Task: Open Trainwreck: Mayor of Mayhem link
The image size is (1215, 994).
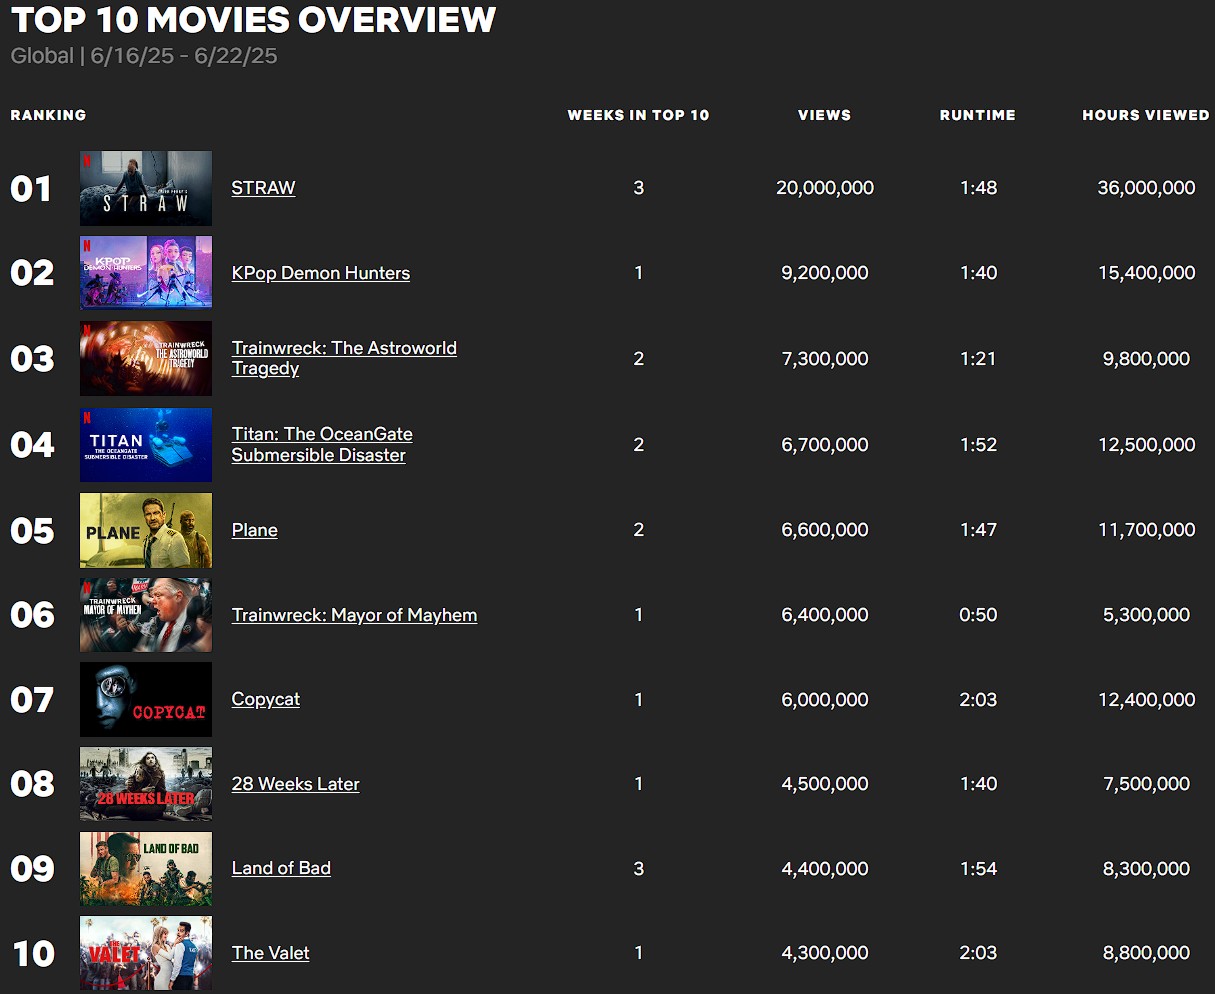Action: click(354, 615)
